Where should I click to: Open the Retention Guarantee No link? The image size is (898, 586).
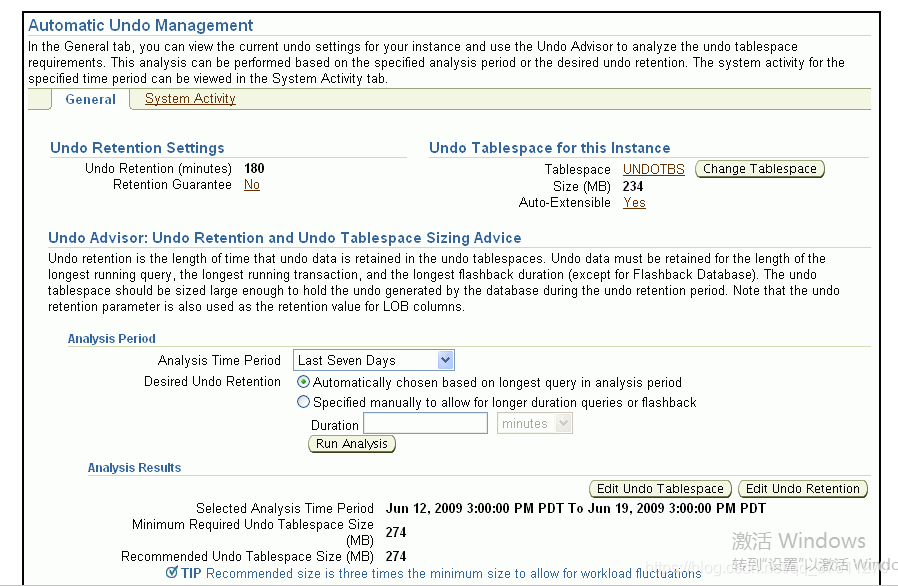[251, 184]
